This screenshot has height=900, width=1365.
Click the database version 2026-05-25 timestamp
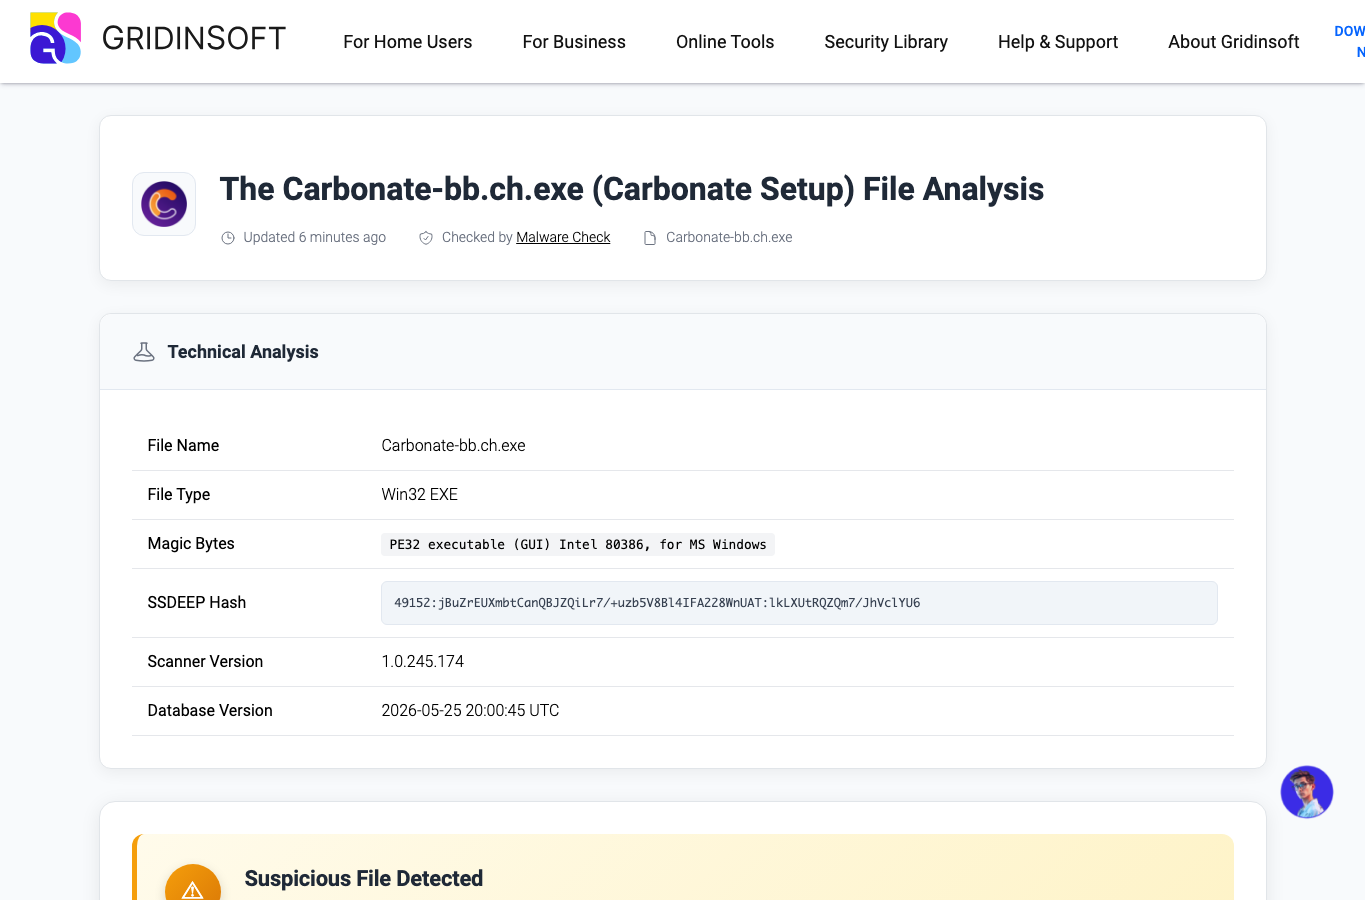tap(470, 711)
